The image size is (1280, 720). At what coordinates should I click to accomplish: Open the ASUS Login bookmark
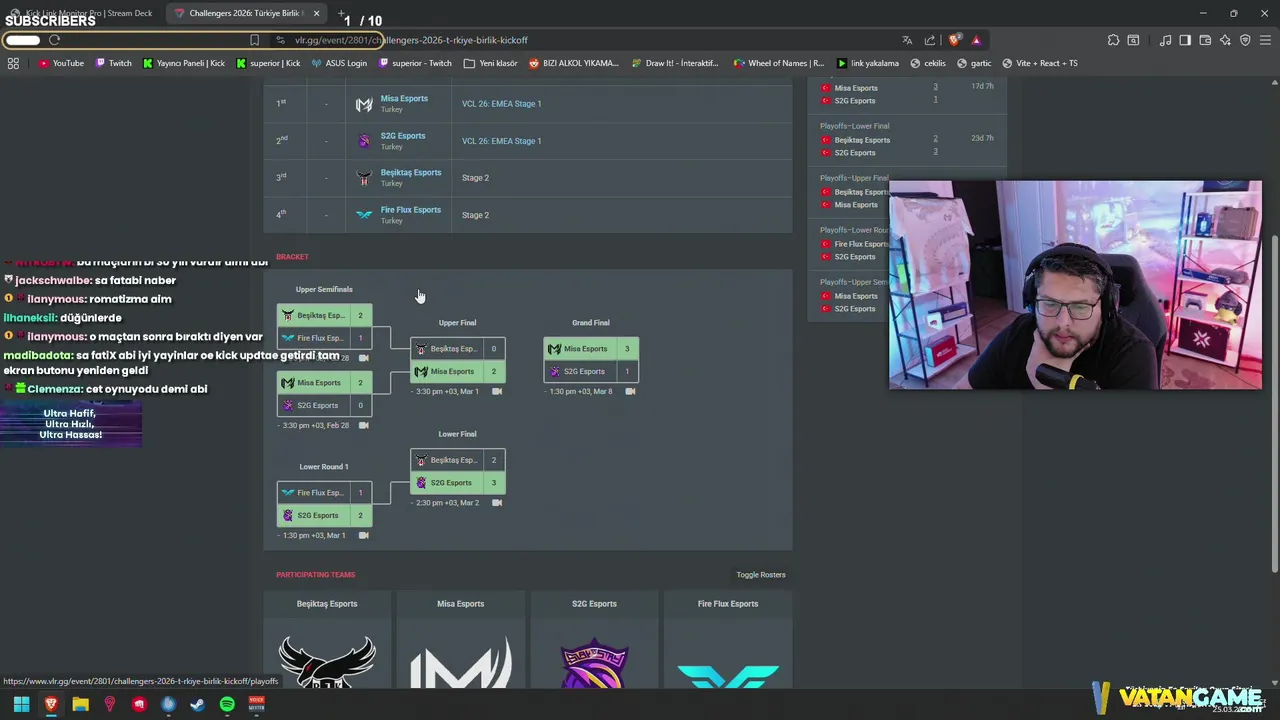[339, 63]
